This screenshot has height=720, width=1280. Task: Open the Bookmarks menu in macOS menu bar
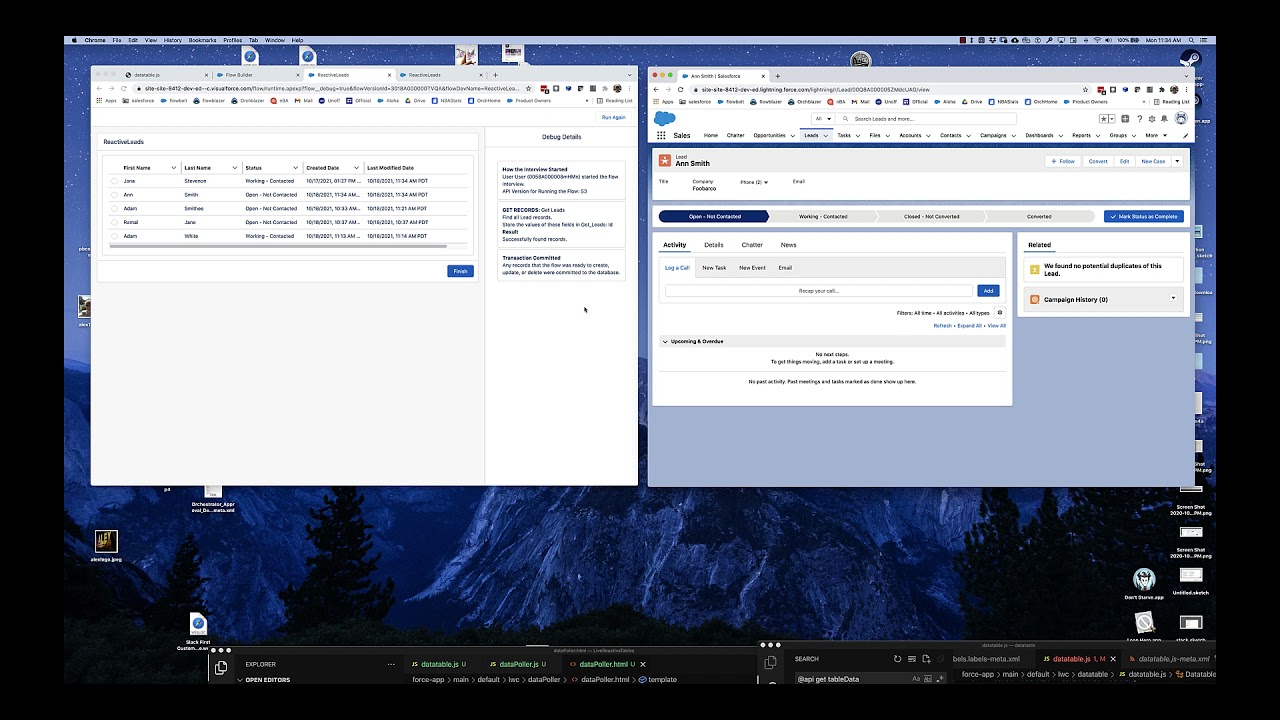pyautogui.click(x=202, y=40)
